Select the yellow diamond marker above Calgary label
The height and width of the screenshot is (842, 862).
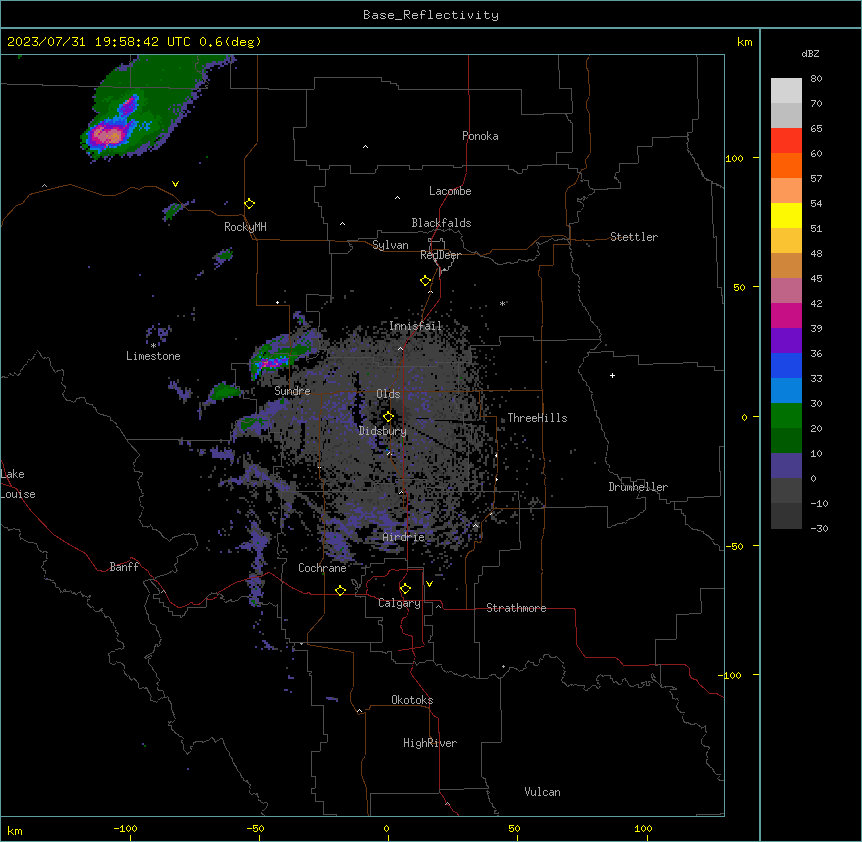coord(405,589)
